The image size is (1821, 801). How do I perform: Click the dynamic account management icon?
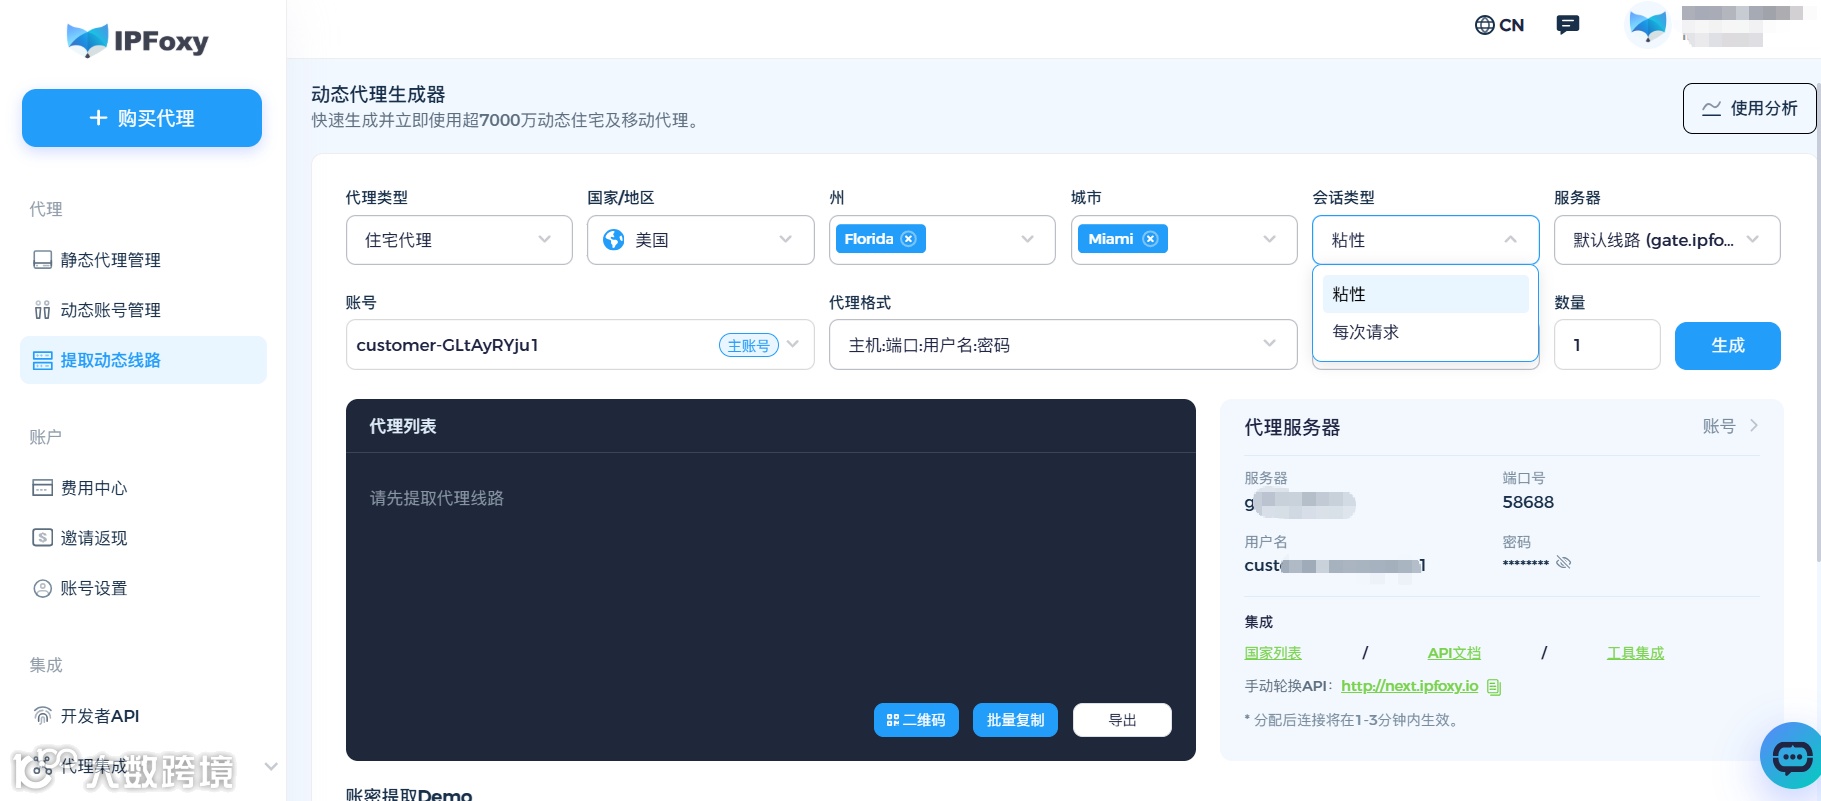[x=42, y=310]
